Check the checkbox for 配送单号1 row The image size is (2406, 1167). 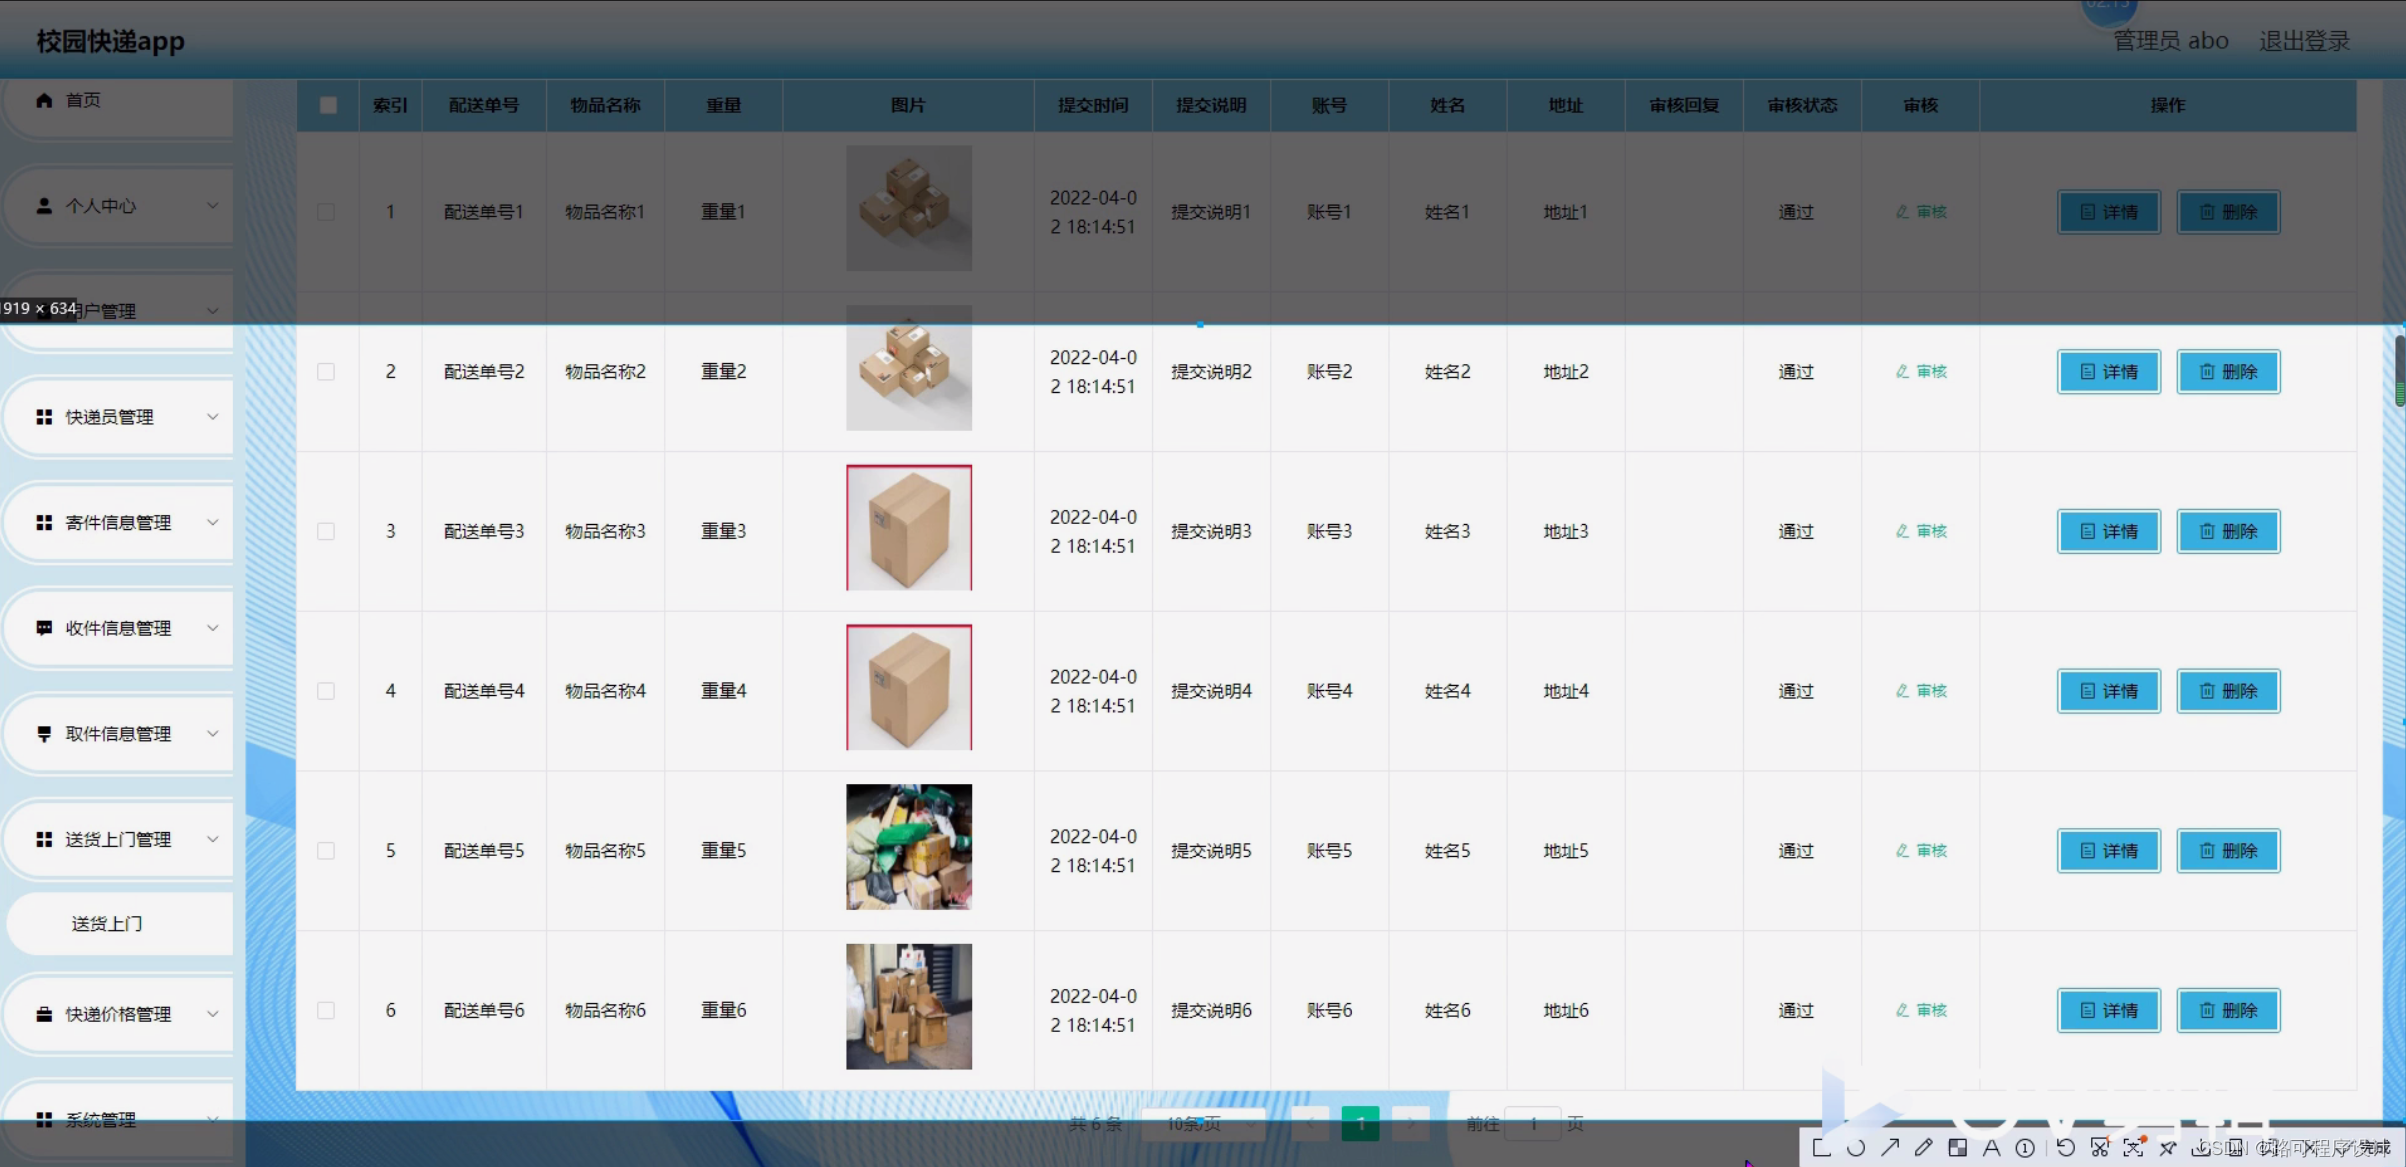326,211
